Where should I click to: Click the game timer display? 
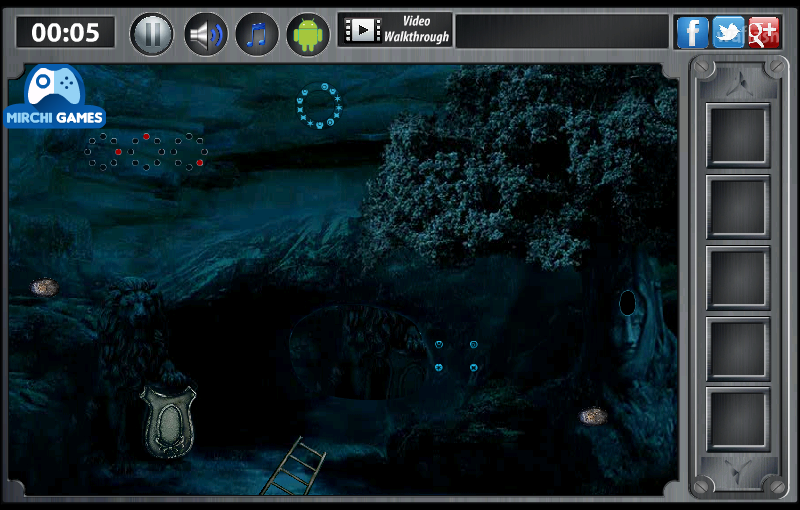tap(65, 33)
